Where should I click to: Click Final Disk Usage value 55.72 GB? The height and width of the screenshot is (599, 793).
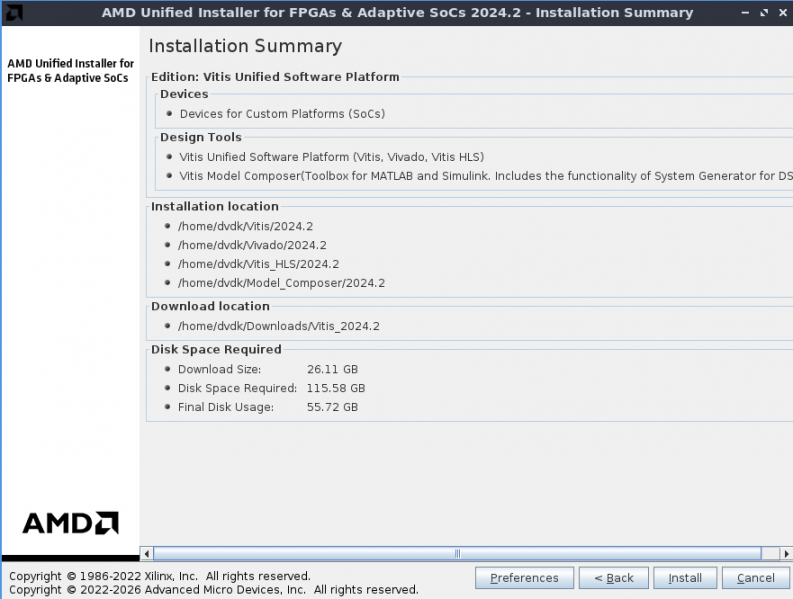tap(332, 407)
